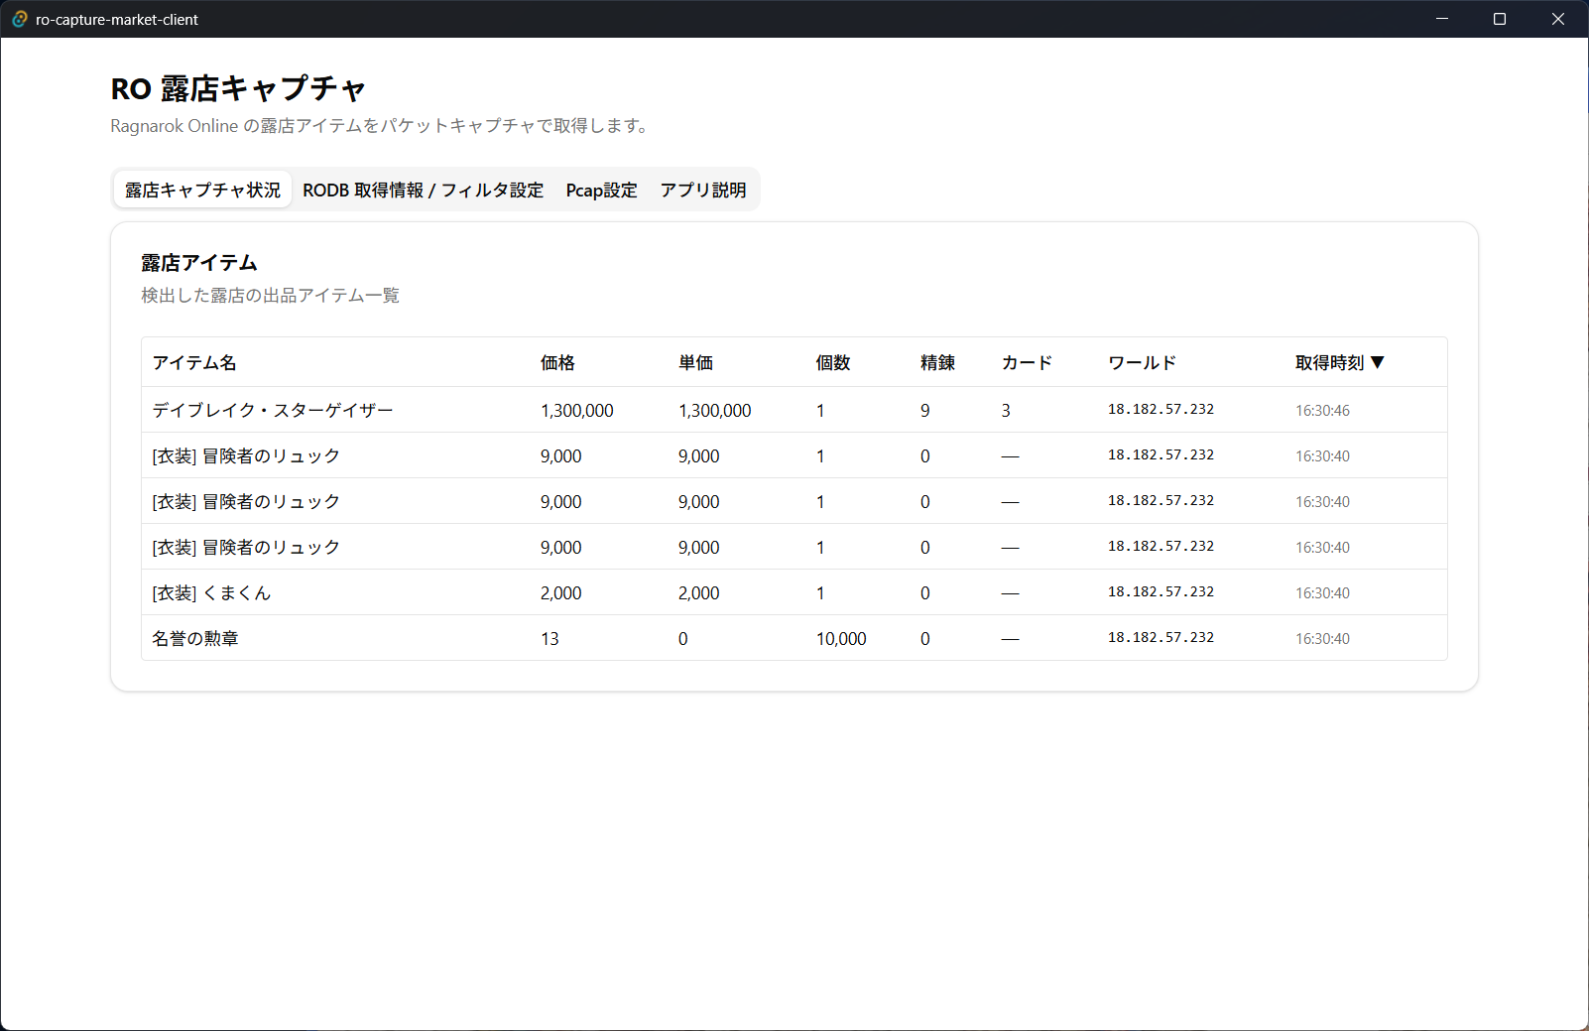This screenshot has height=1031, width=1589.
Task: Minimize the ro-capture-market-client window
Action: click(x=1442, y=19)
